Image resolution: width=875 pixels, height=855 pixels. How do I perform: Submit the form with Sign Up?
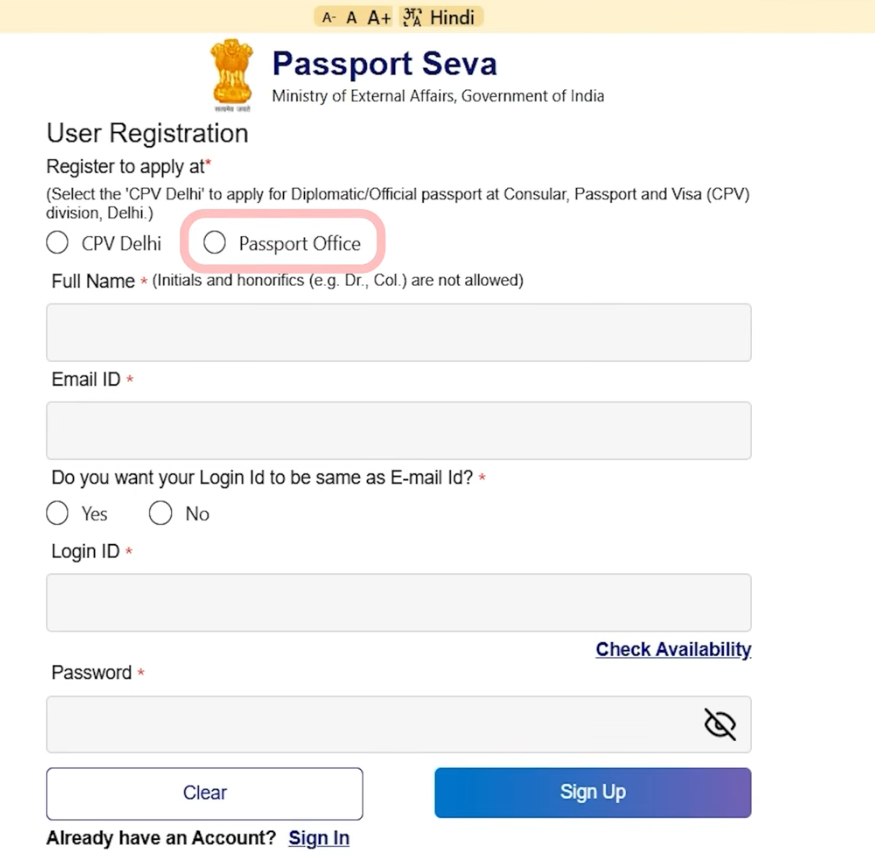[592, 792]
